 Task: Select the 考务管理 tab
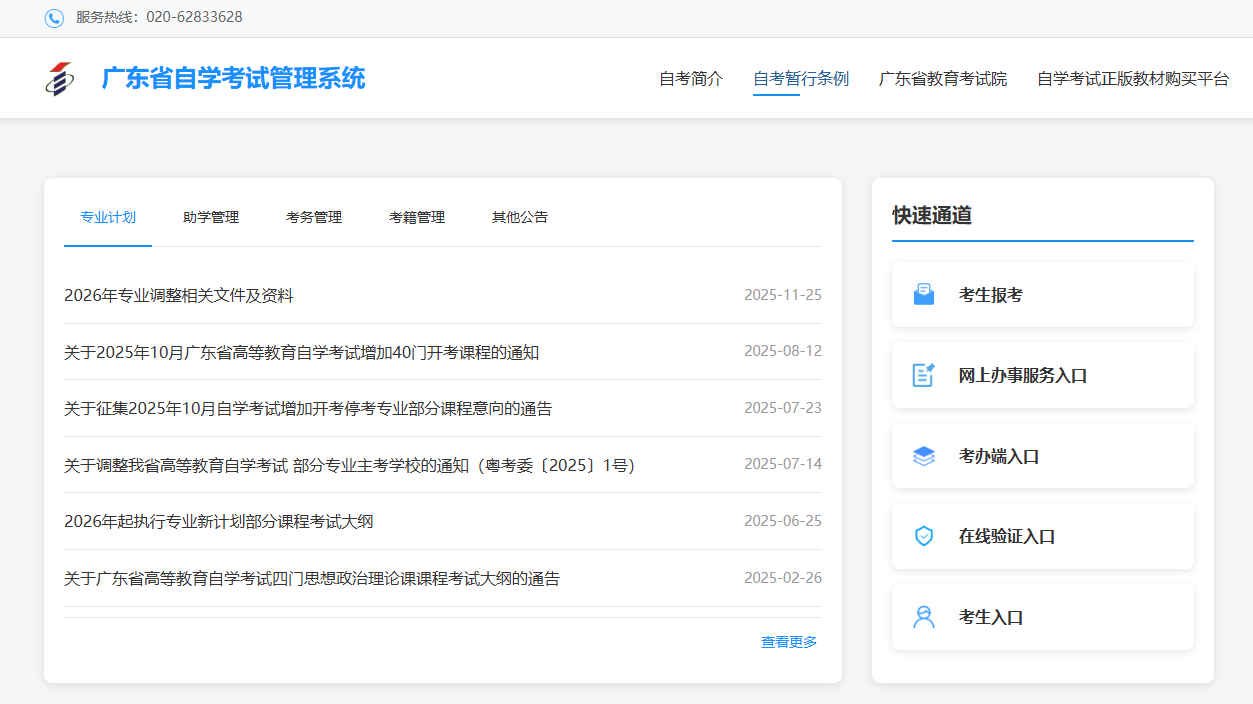314,217
